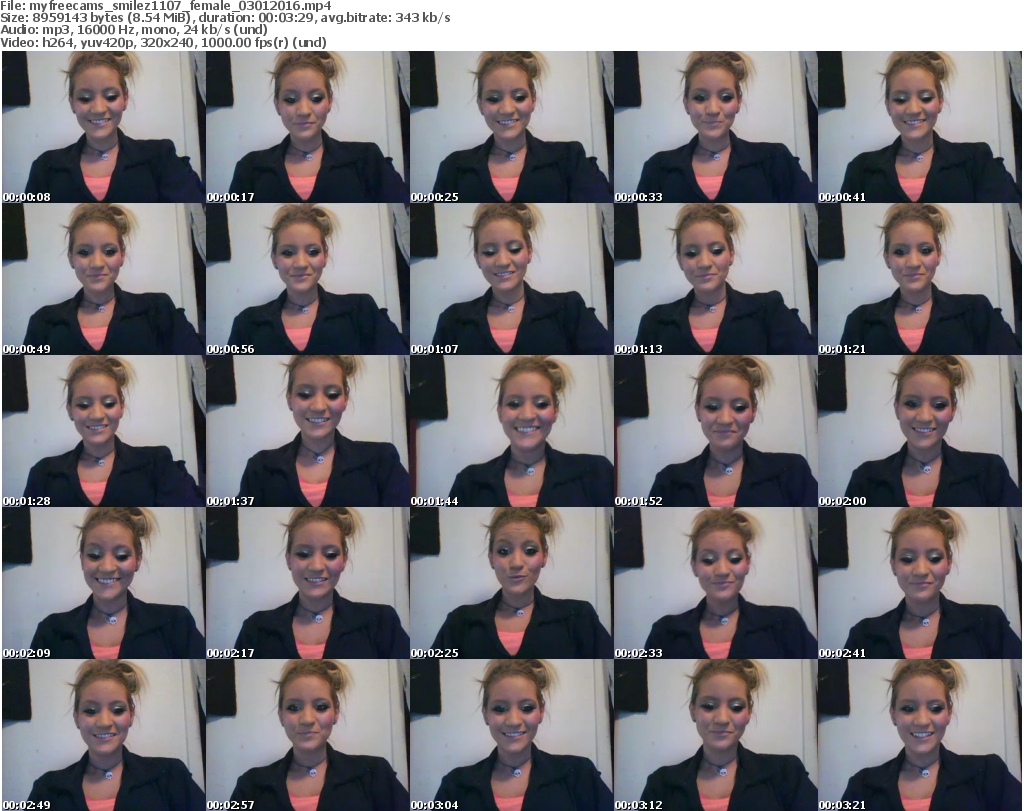Open the frame stamped 00:00:56
The width and height of the screenshot is (1024, 811).
(308, 279)
